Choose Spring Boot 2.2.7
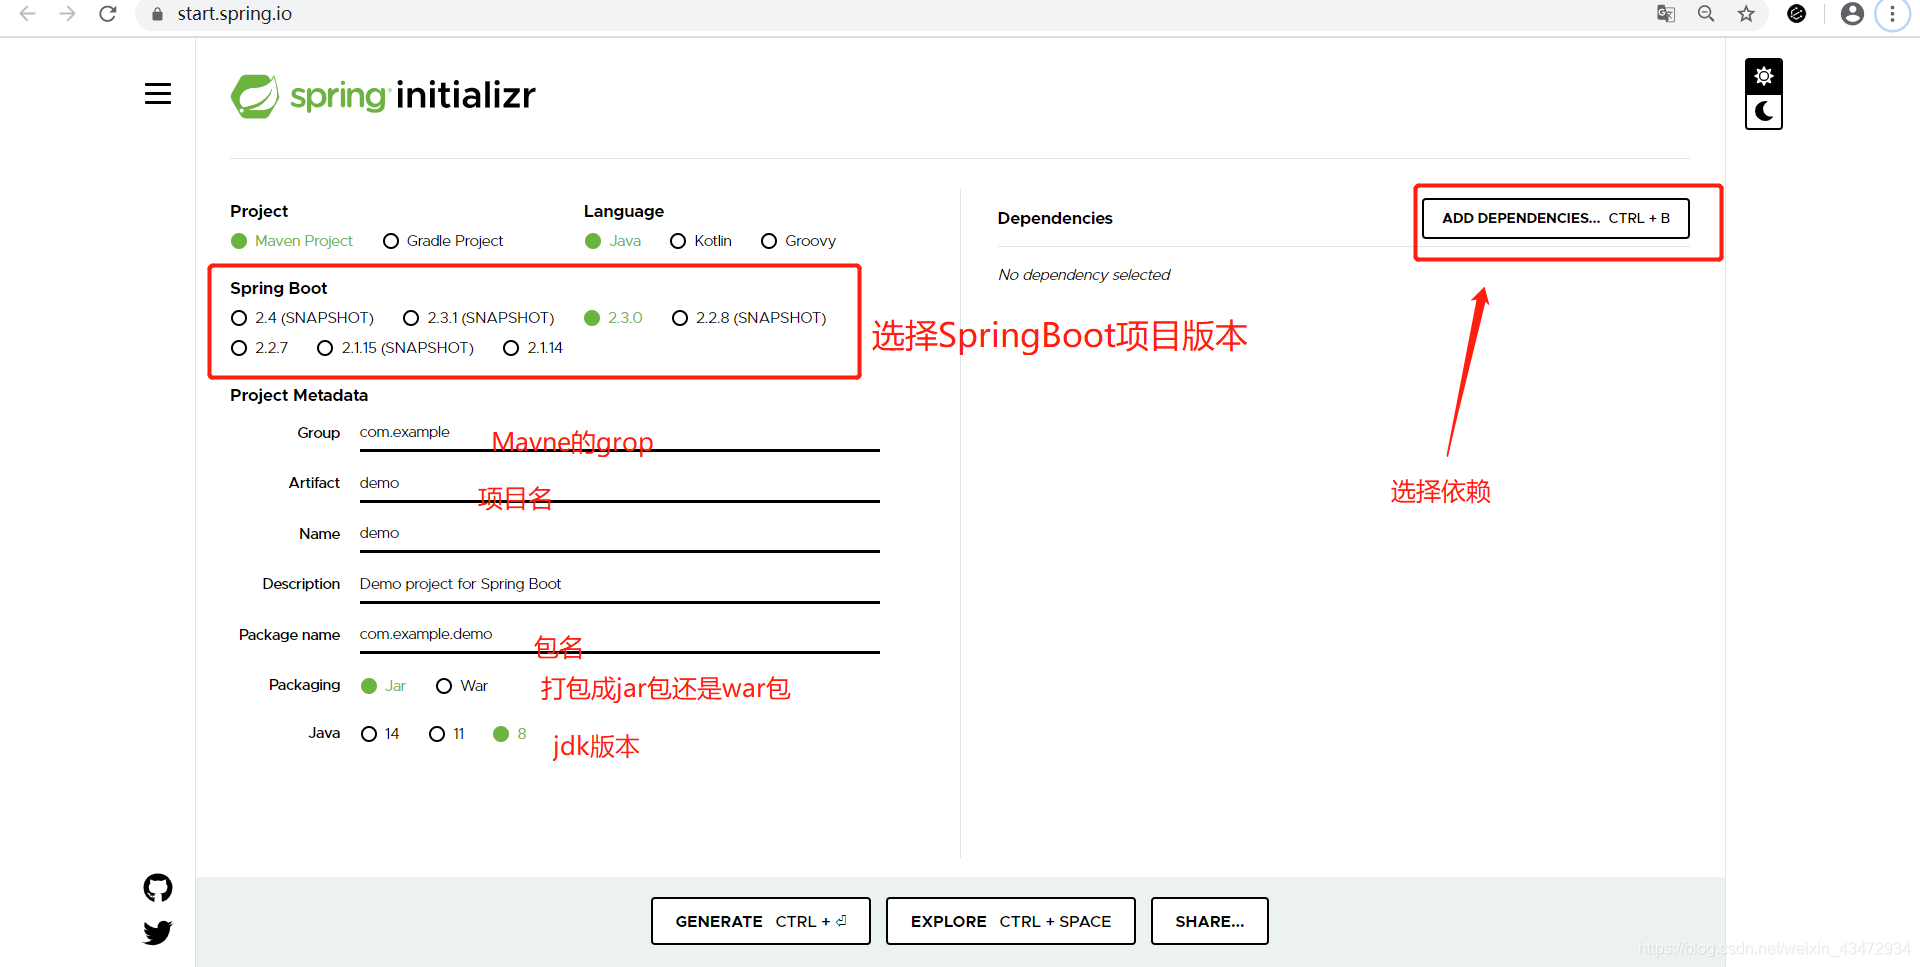Image resolution: width=1920 pixels, height=967 pixels. (259, 348)
